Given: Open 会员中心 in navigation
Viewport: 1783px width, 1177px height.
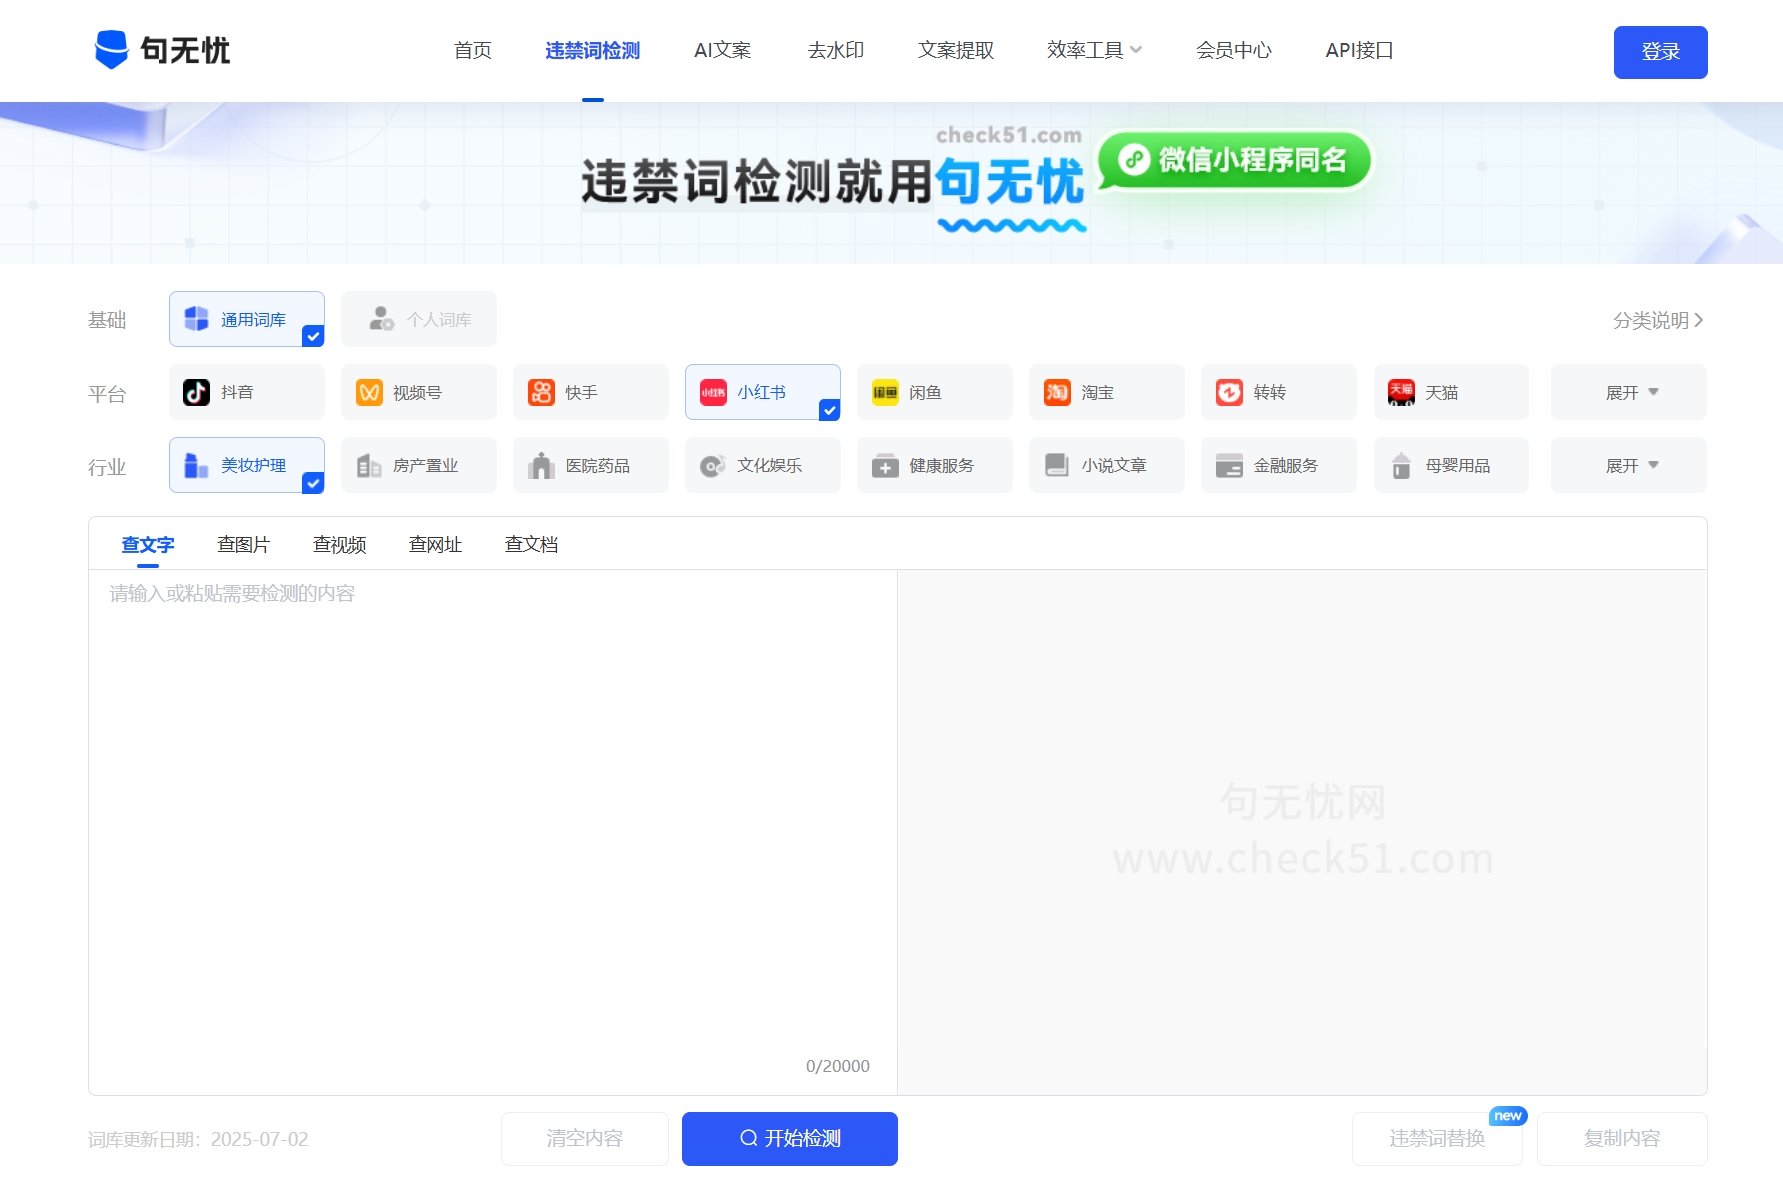Looking at the screenshot, I should click(1234, 50).
